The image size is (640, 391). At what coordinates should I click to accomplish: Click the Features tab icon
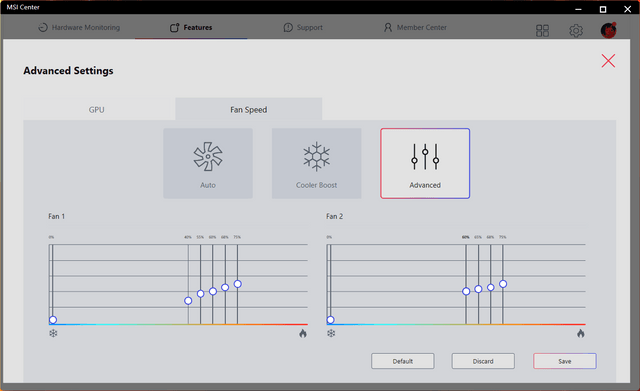[x=175, y=28]
